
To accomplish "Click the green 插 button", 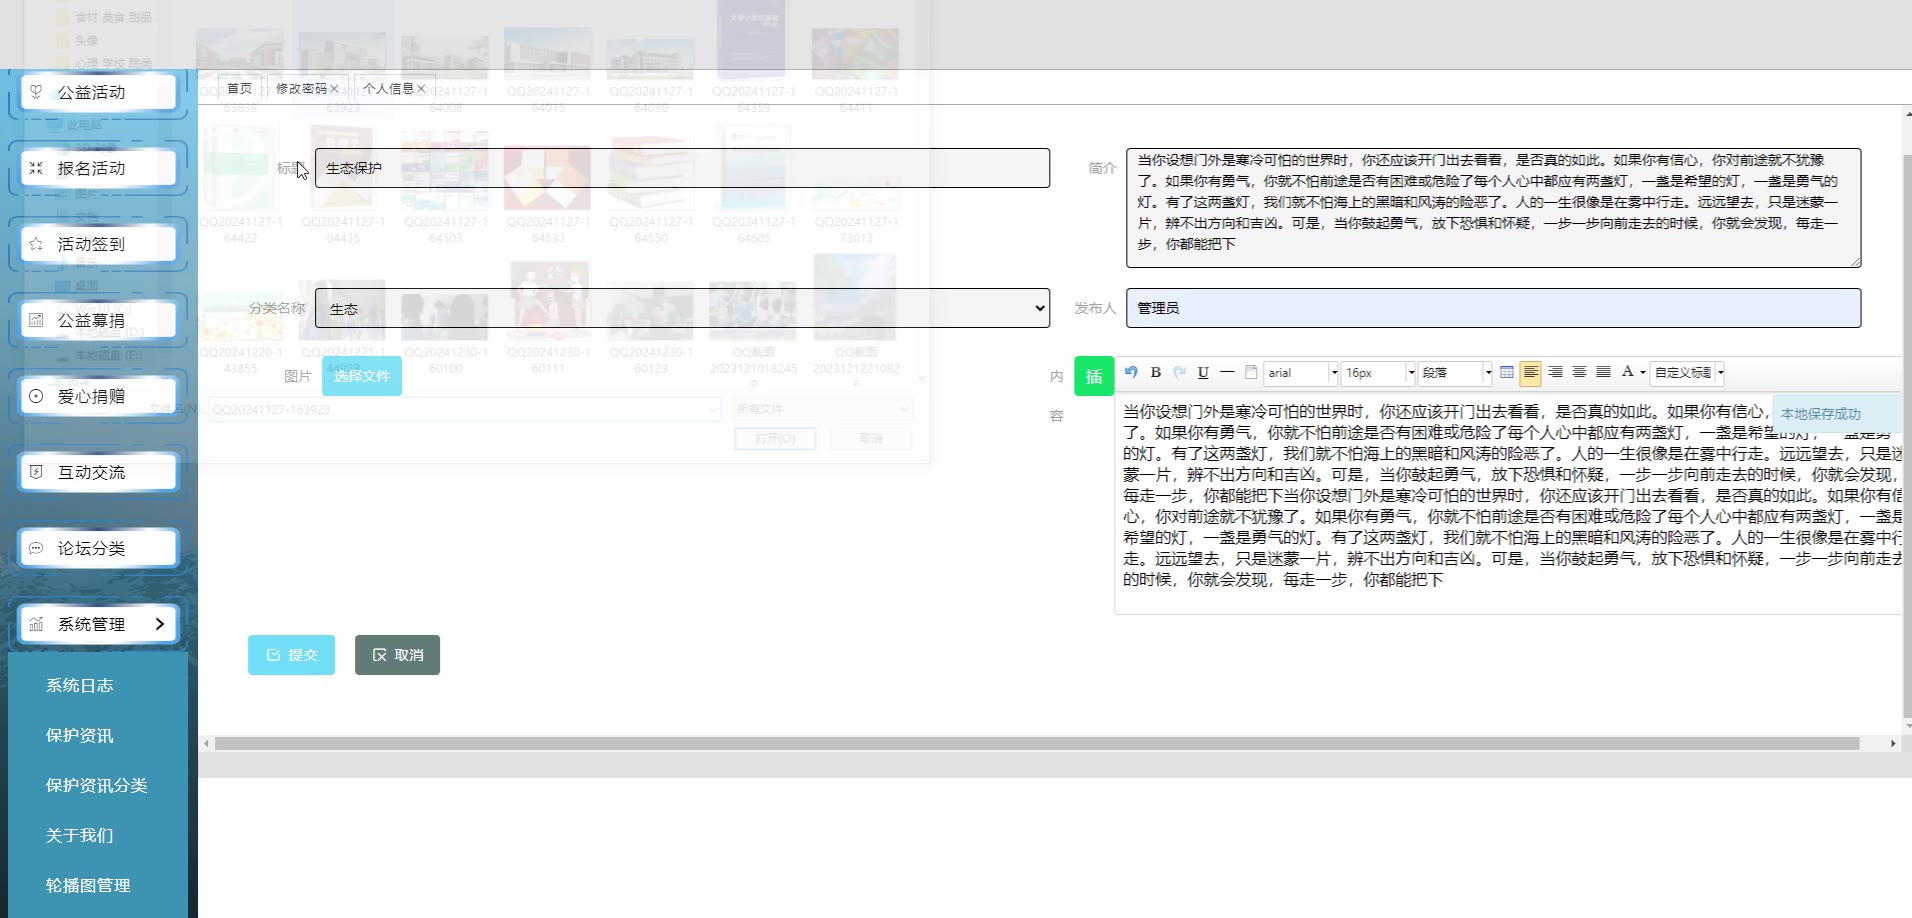I will pyautogui.click(x=1094, y=376).
